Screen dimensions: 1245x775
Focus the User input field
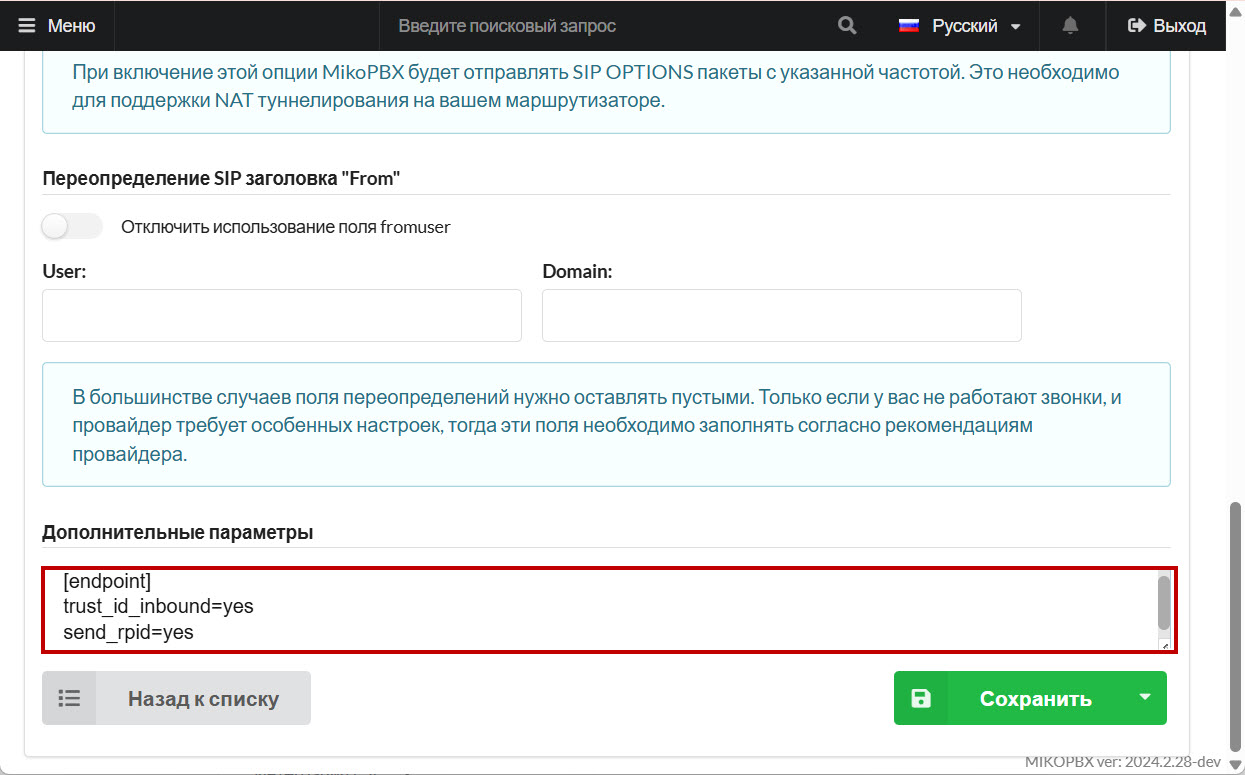pyautogui.click(x=282, y=316)
